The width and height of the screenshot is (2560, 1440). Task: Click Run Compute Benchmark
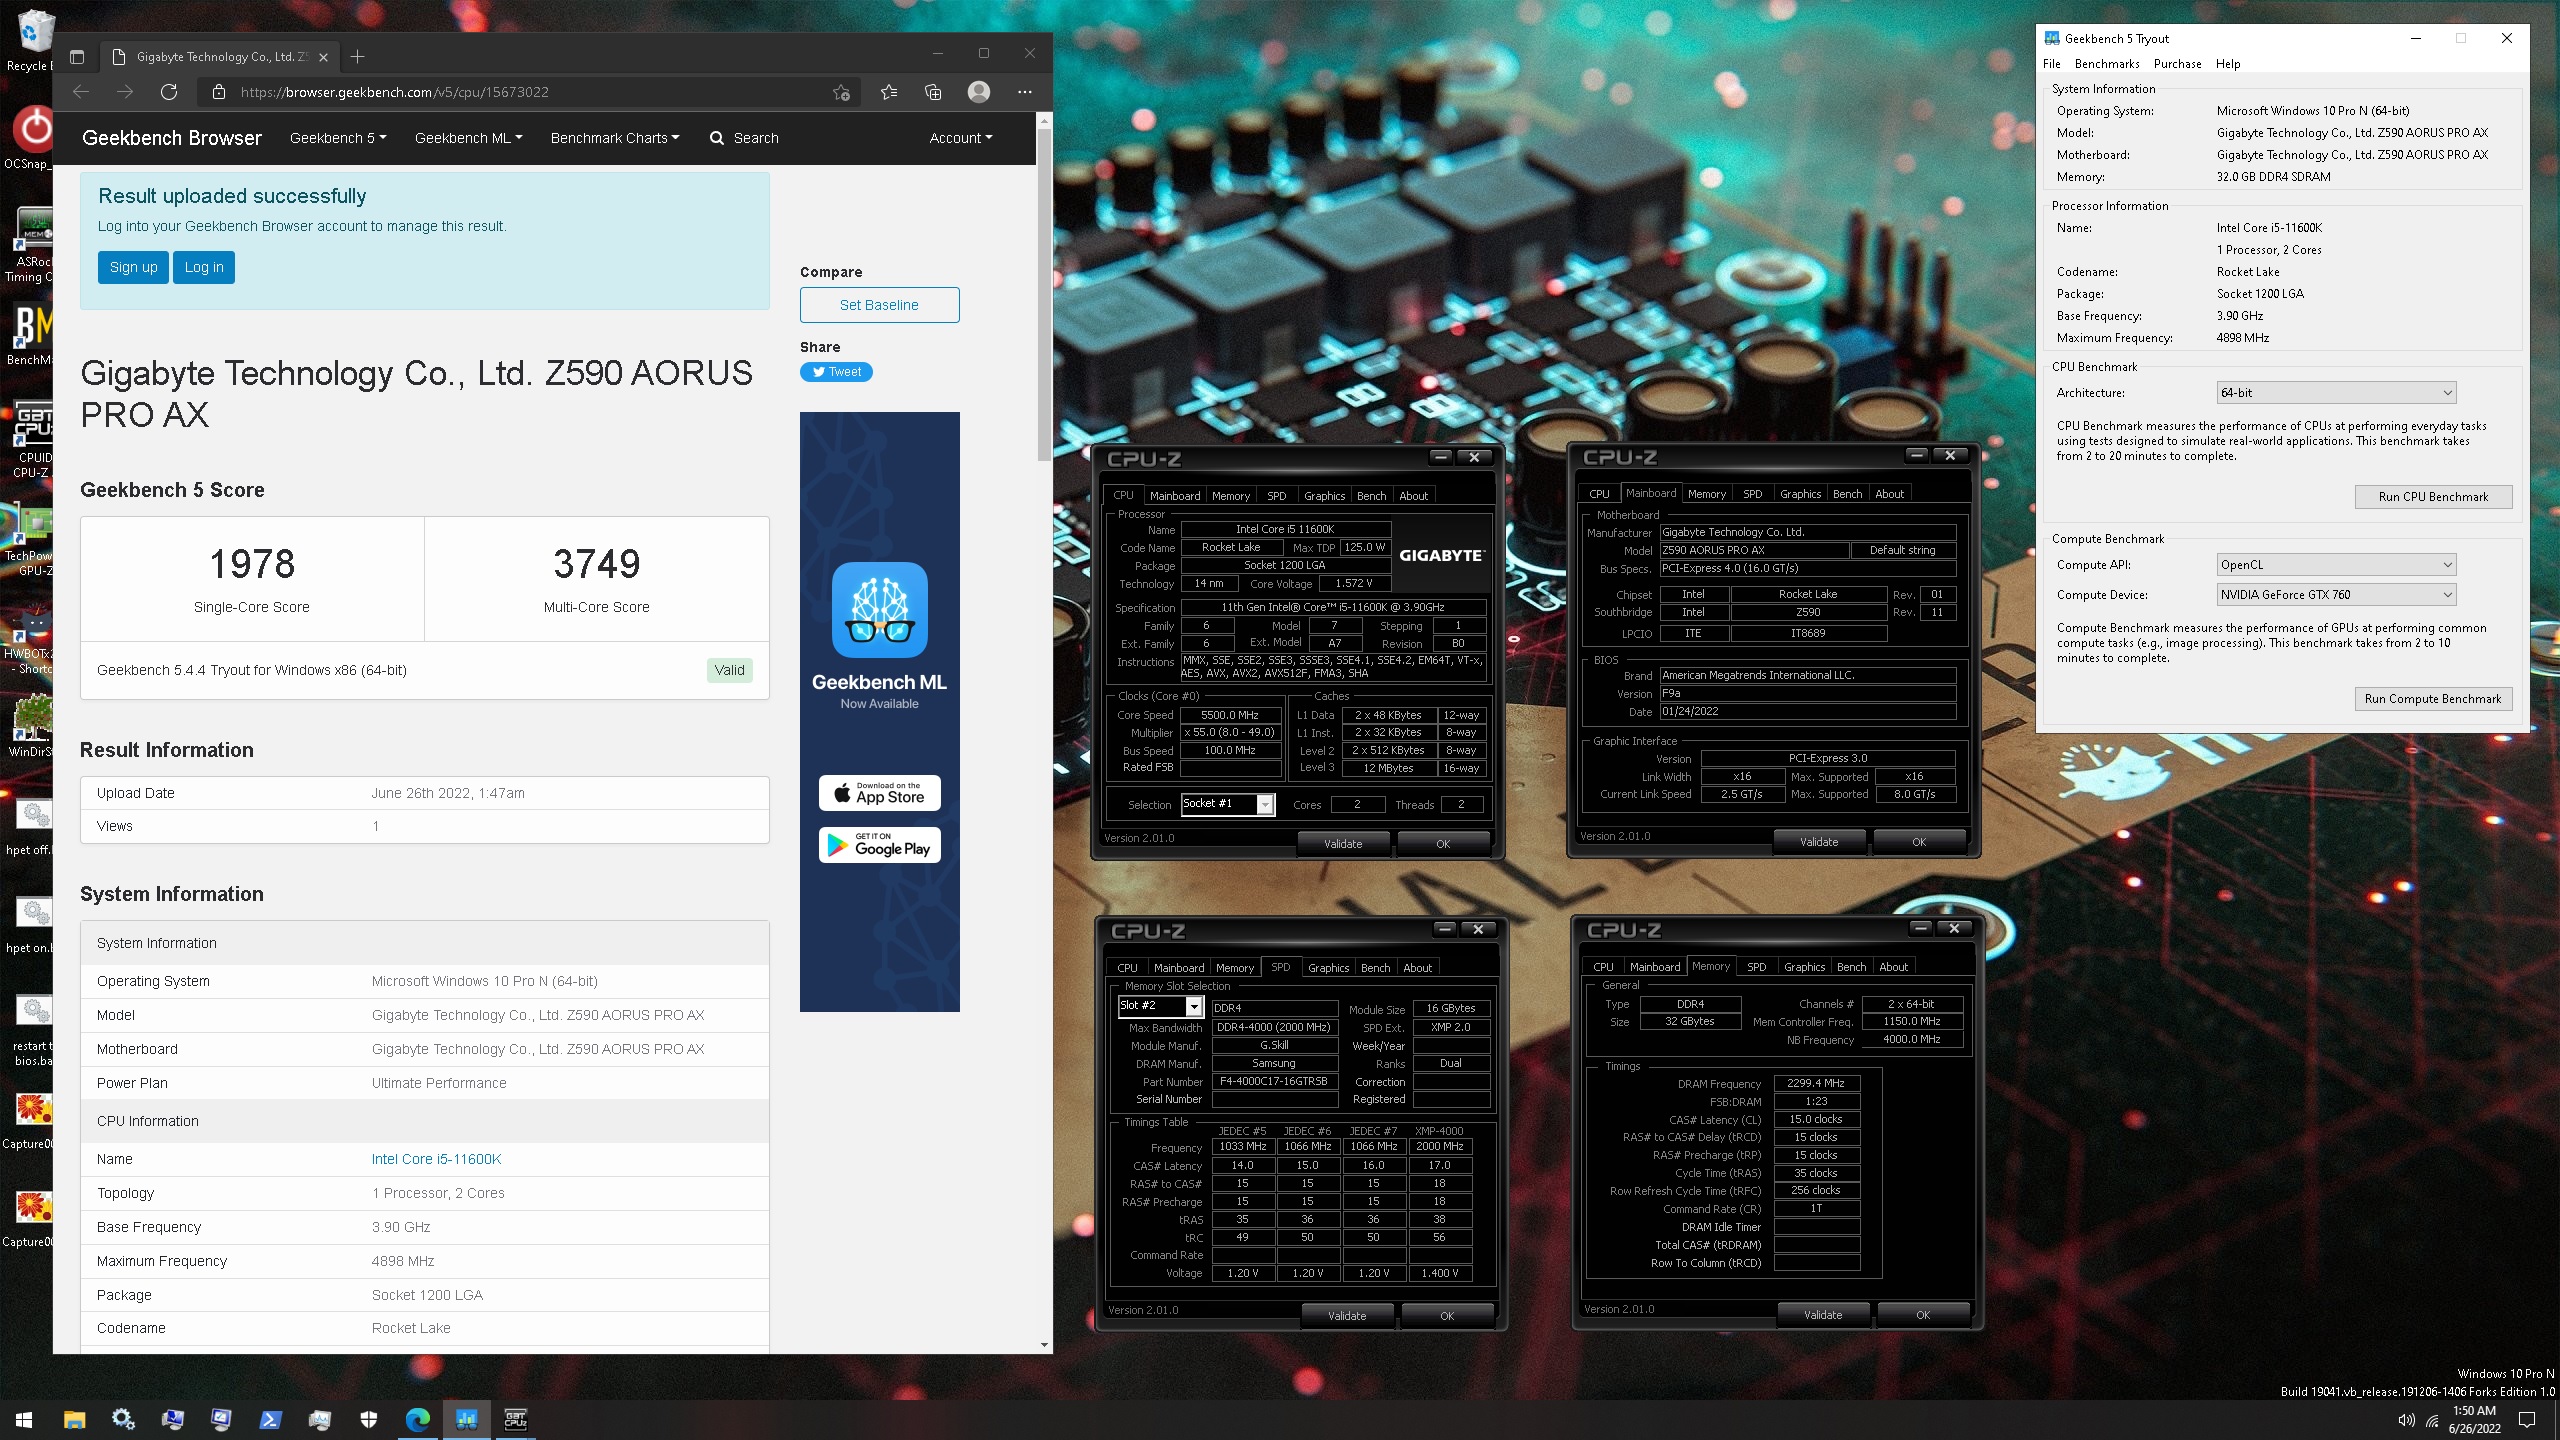coord(2433,699)
